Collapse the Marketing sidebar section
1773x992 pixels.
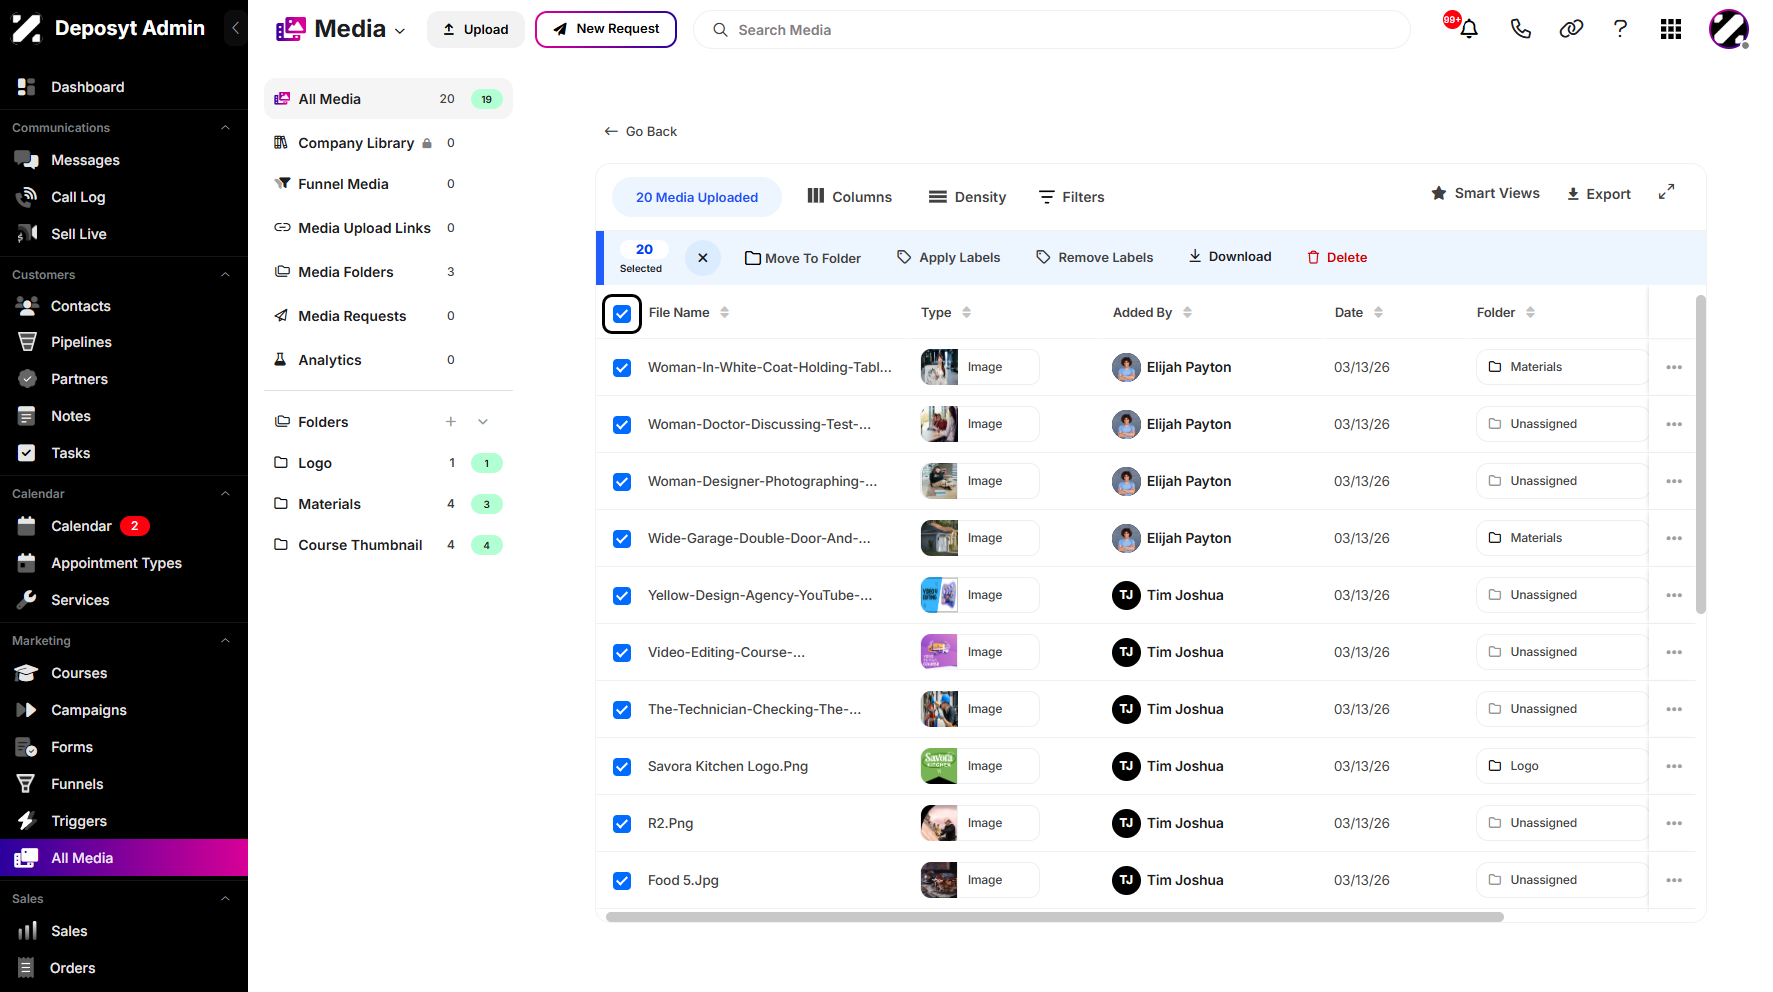[x=225, y=641]
